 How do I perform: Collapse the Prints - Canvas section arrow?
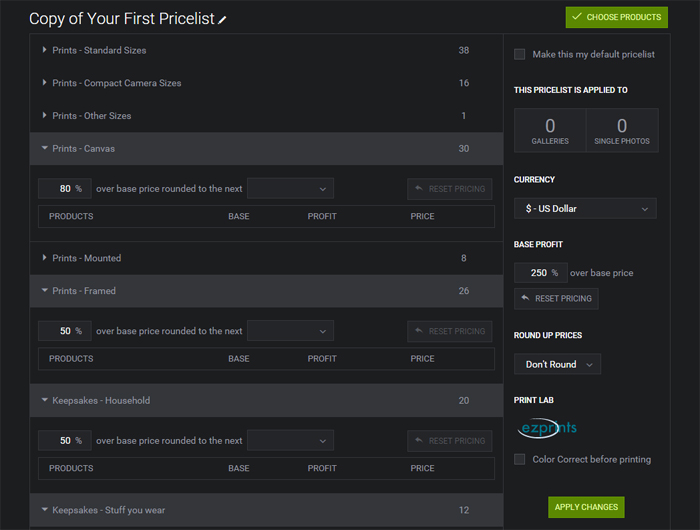point(45,148)
